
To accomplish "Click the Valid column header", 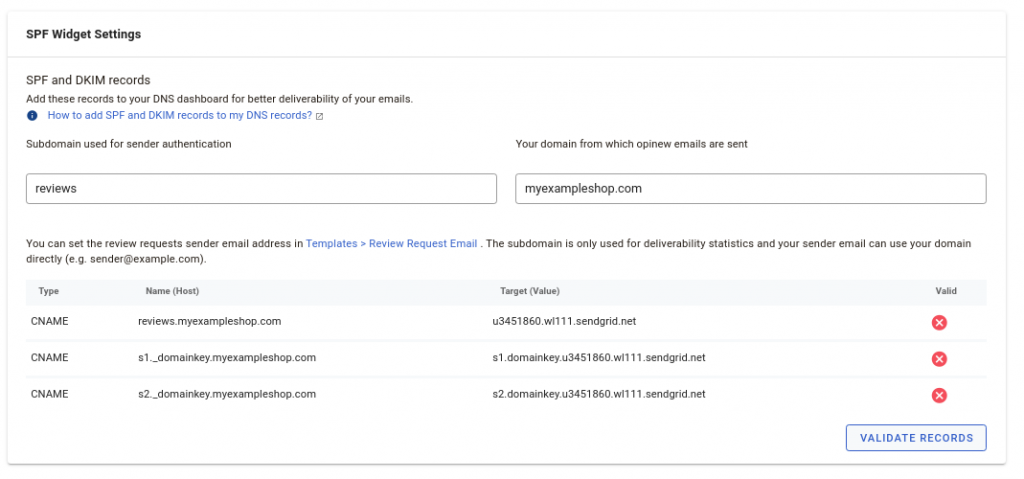I will point(946,291).
